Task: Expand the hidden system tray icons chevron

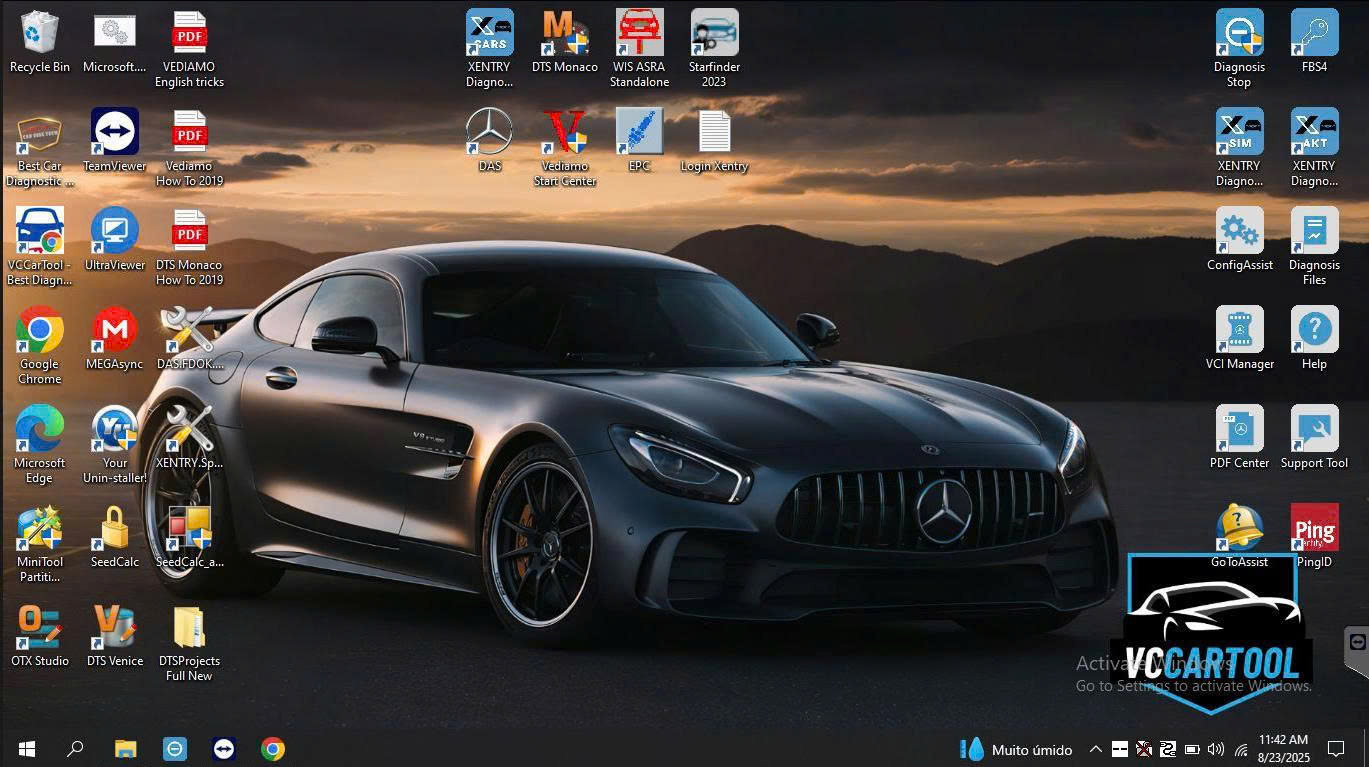Action: tap(1096, 749)
